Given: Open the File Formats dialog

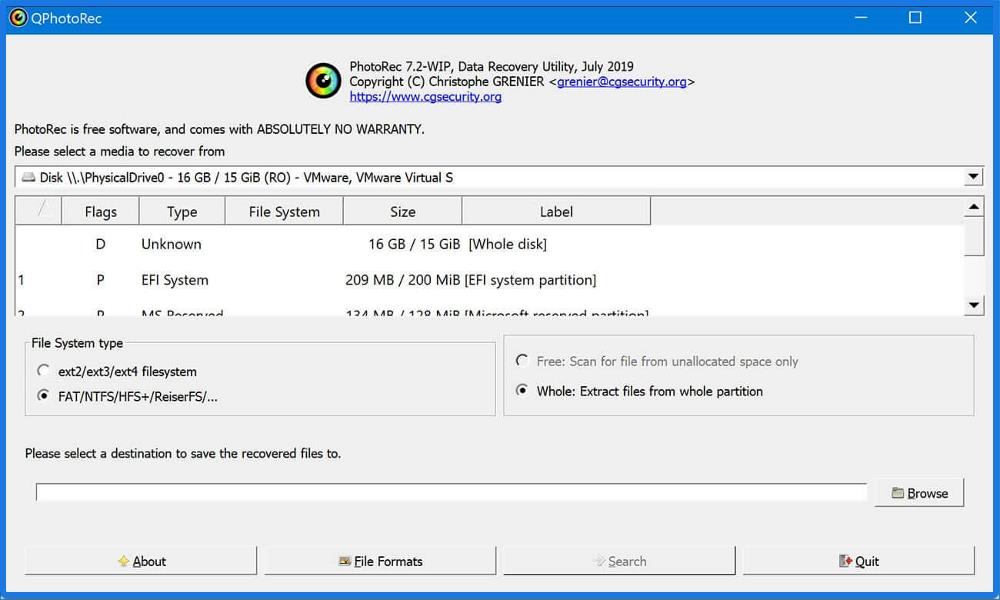Looking at the screenshot, I should [380, 561].
